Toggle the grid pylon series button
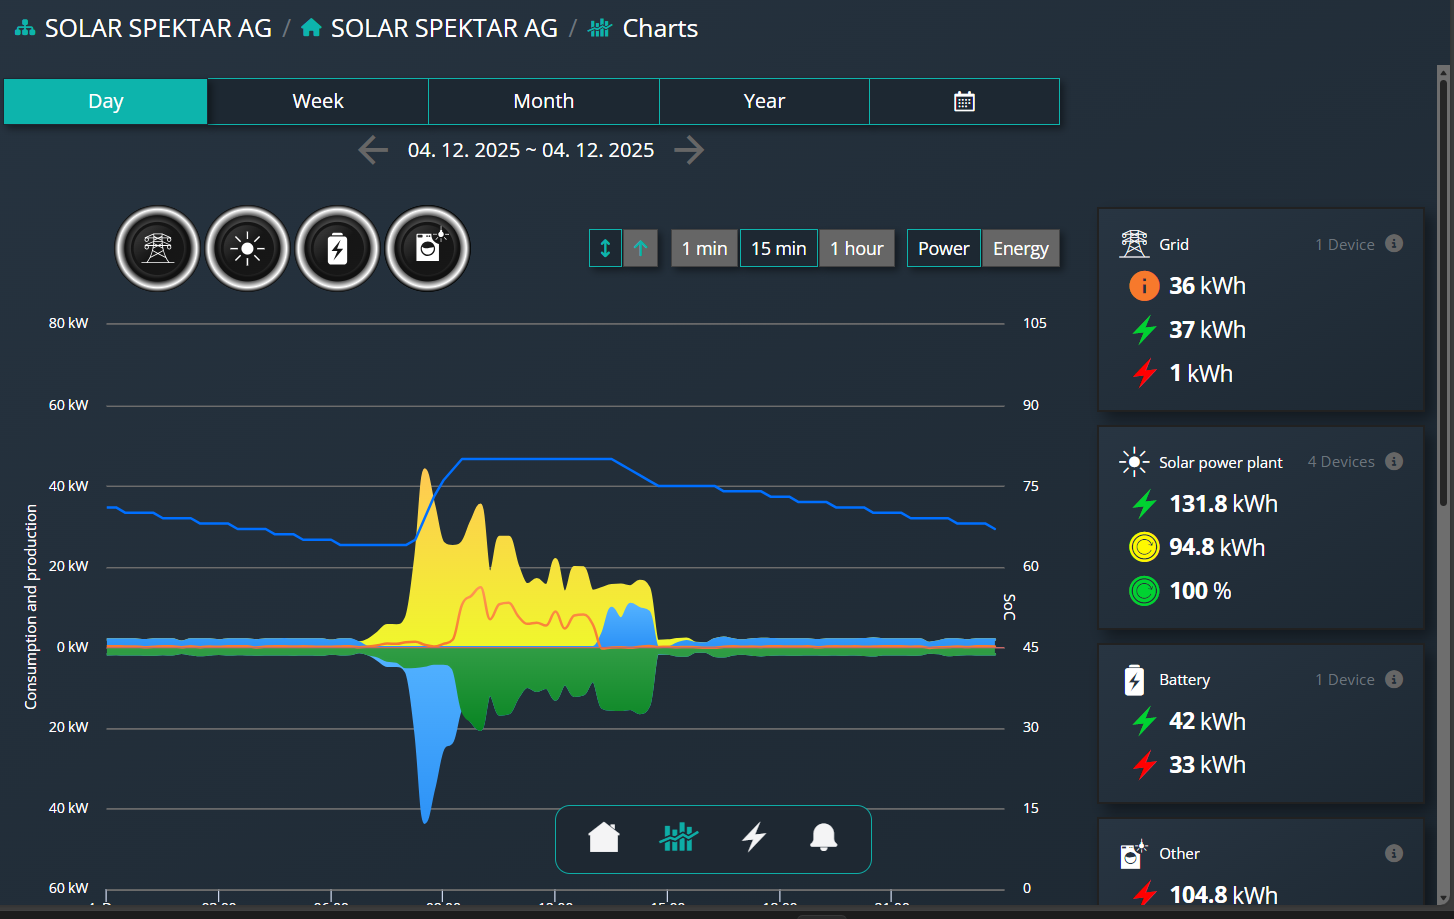The image size is (1454, 919). [x=157, y=249]
